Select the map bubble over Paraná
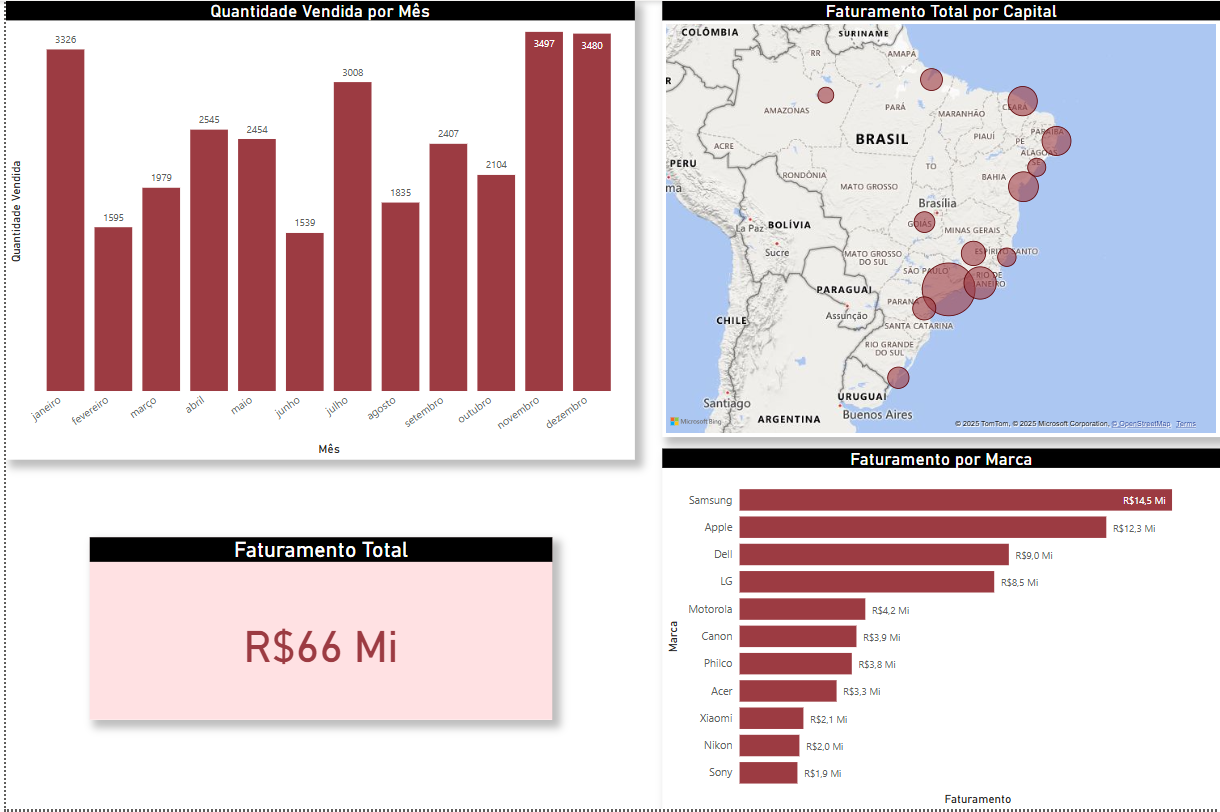The height and width of the screenshot is (812, 1220). (x=924, y=308)
